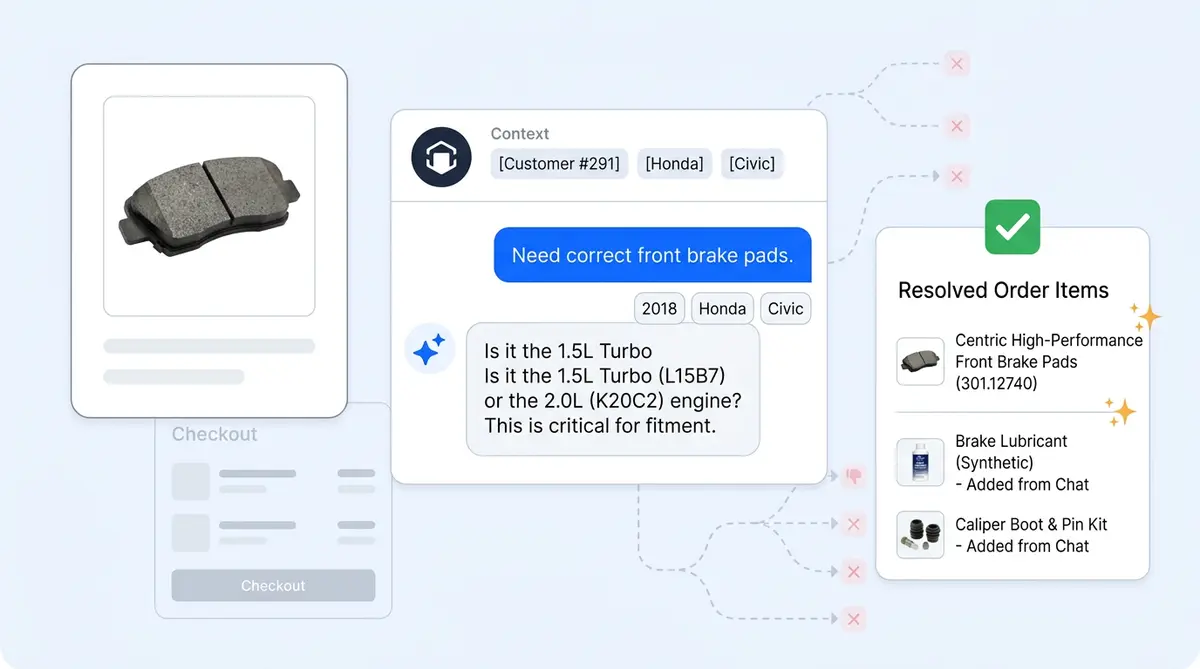This screenshot has height=669, width=1200.
Task: Toggle the Civic context tag
Action: pyautogui.click(x=752, y=163)
